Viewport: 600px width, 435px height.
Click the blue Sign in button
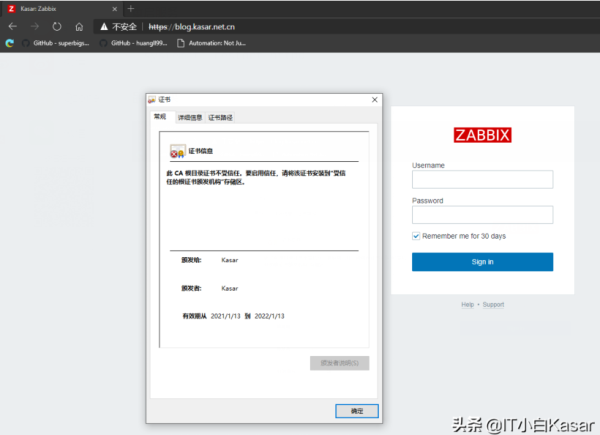482,262
